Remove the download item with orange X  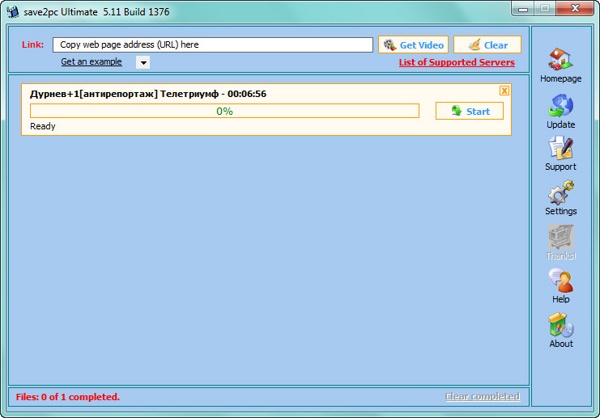pyautogui.click(x=505, y=91)
